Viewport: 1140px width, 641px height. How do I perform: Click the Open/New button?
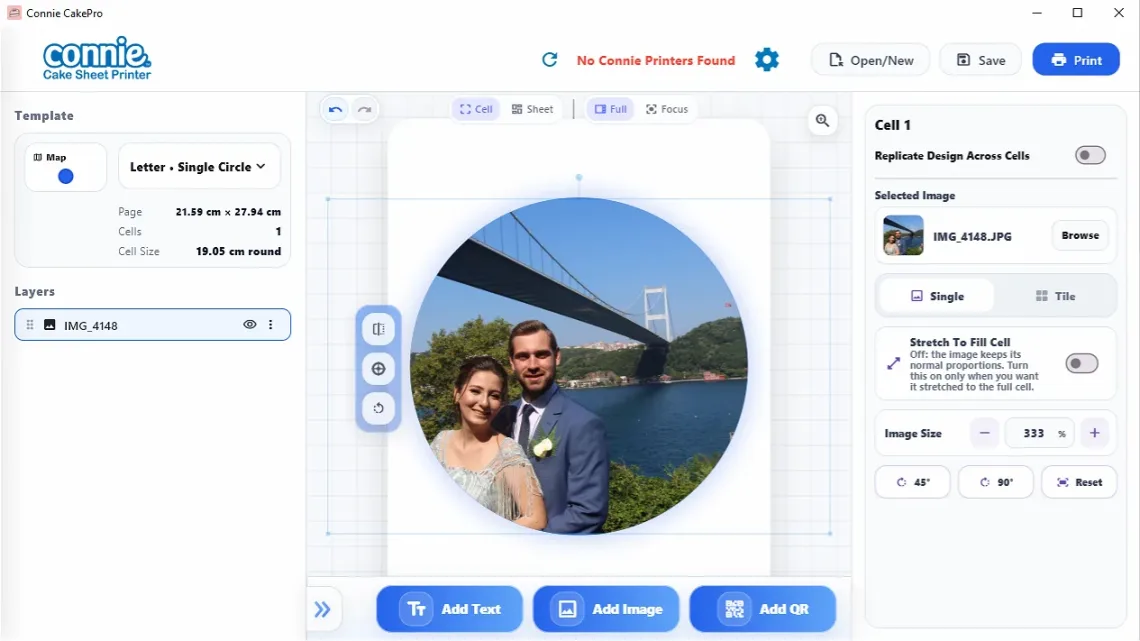870,60
